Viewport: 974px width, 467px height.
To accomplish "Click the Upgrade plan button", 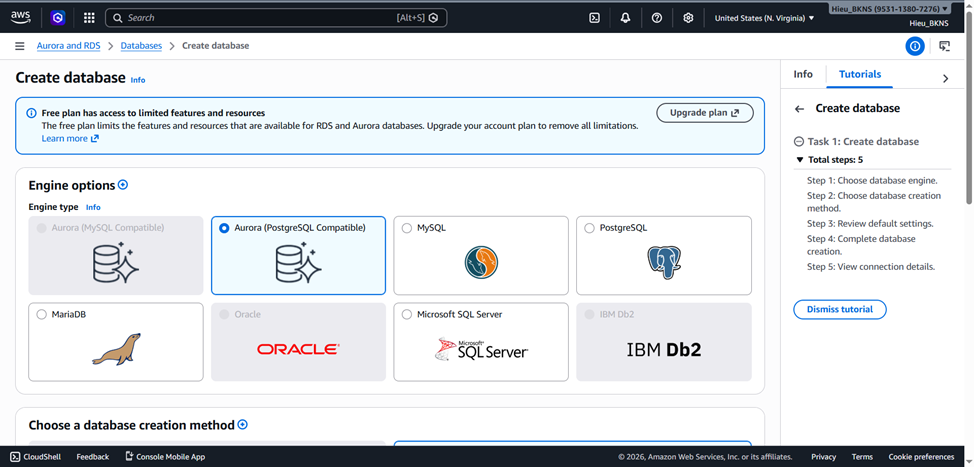I will coord(704,113).
